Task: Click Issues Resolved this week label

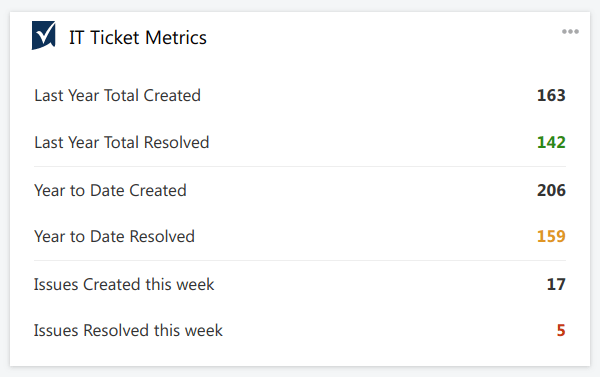Action: pos(128,330)
